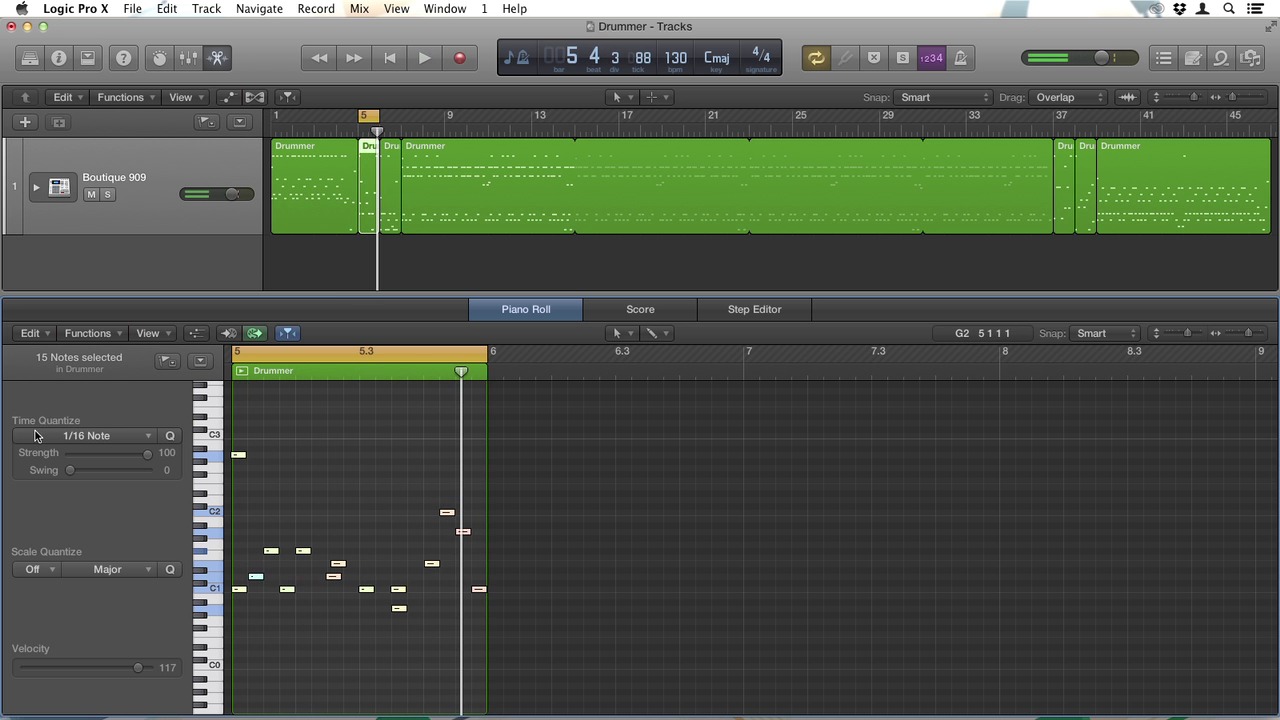1280x720 pixels.
Task: Mute the Boutique 909 track
Action: click(91, 194)
